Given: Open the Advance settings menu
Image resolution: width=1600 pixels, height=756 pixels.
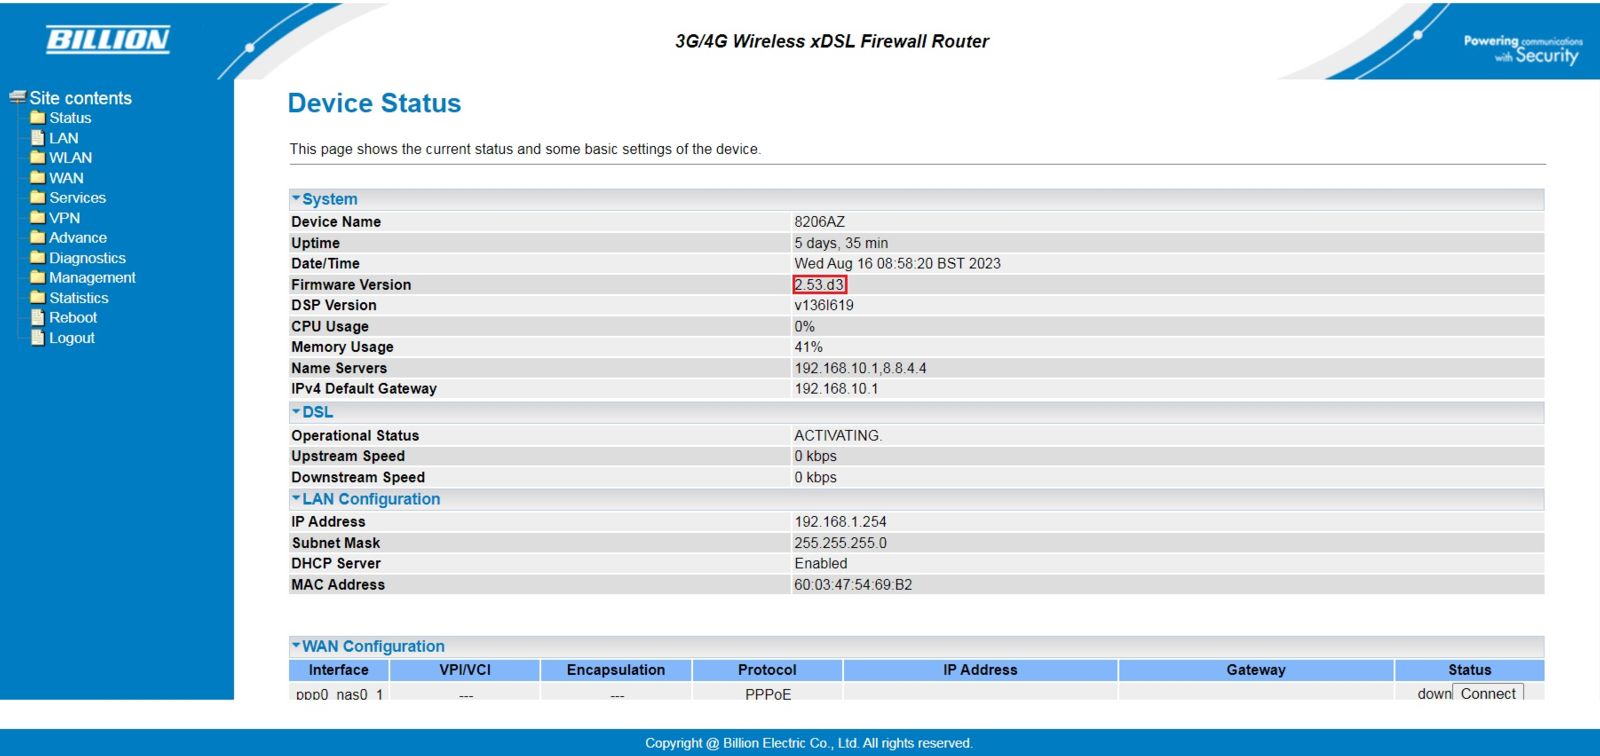Looking at the screenshot, I should [x=78, y=238].
